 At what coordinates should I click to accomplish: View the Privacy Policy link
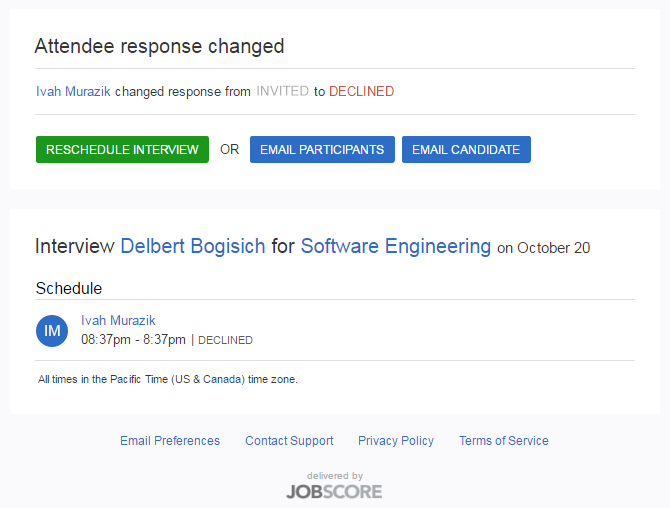[x=396, y=440]
